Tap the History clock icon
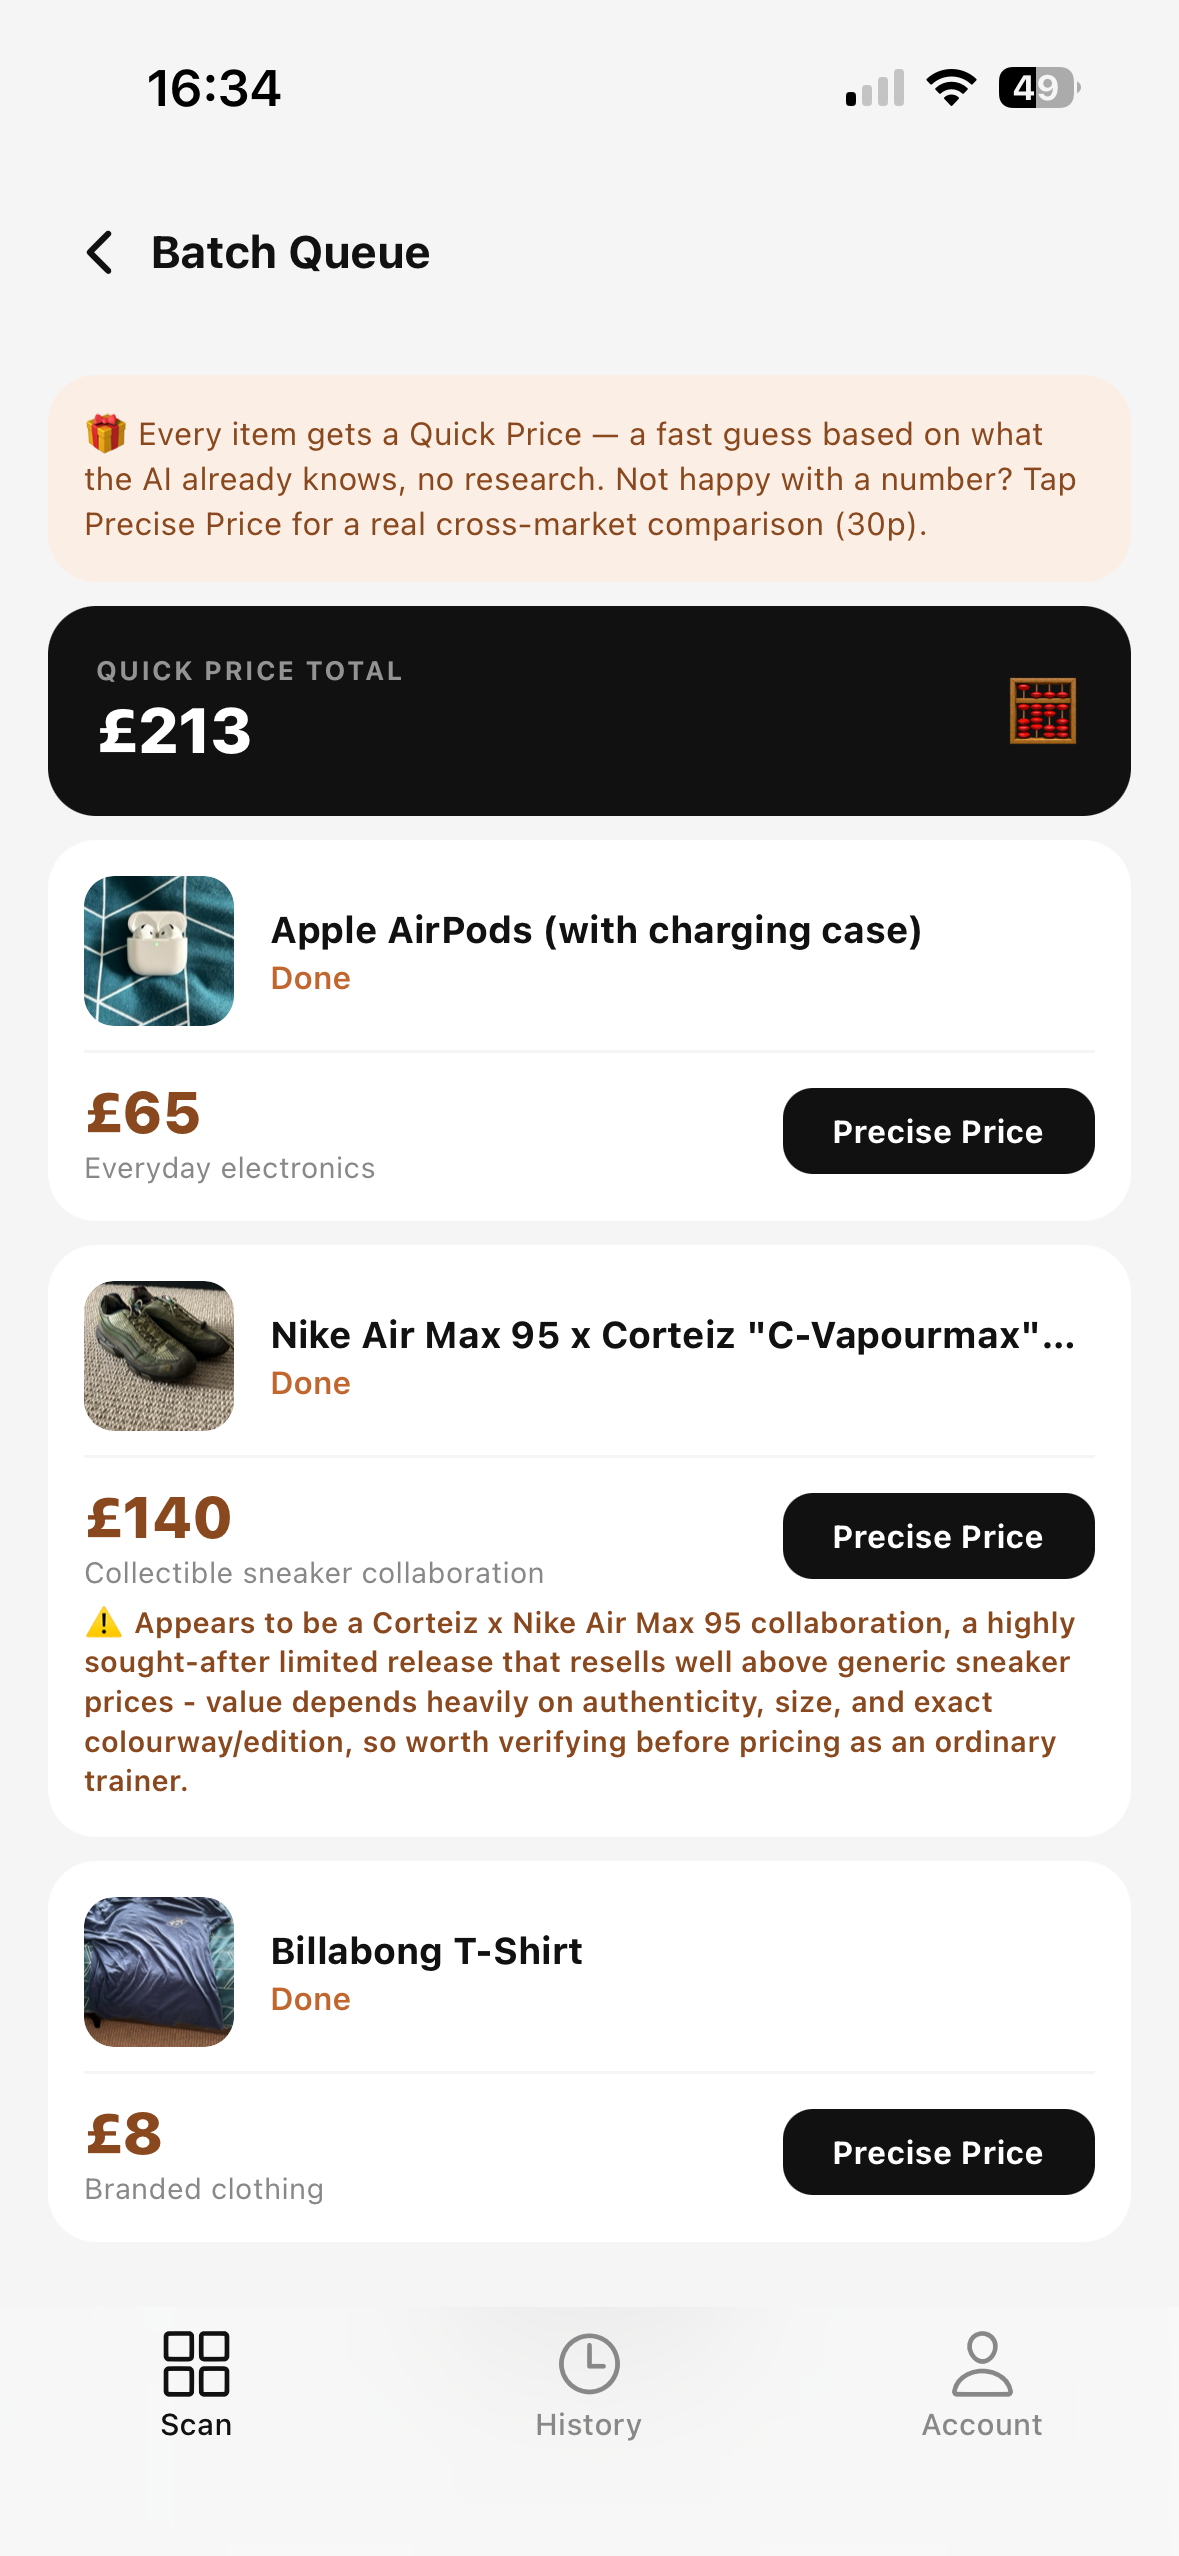Image resolution: width=1179 pixels, height=2556 pixels. pos(589,2364)
